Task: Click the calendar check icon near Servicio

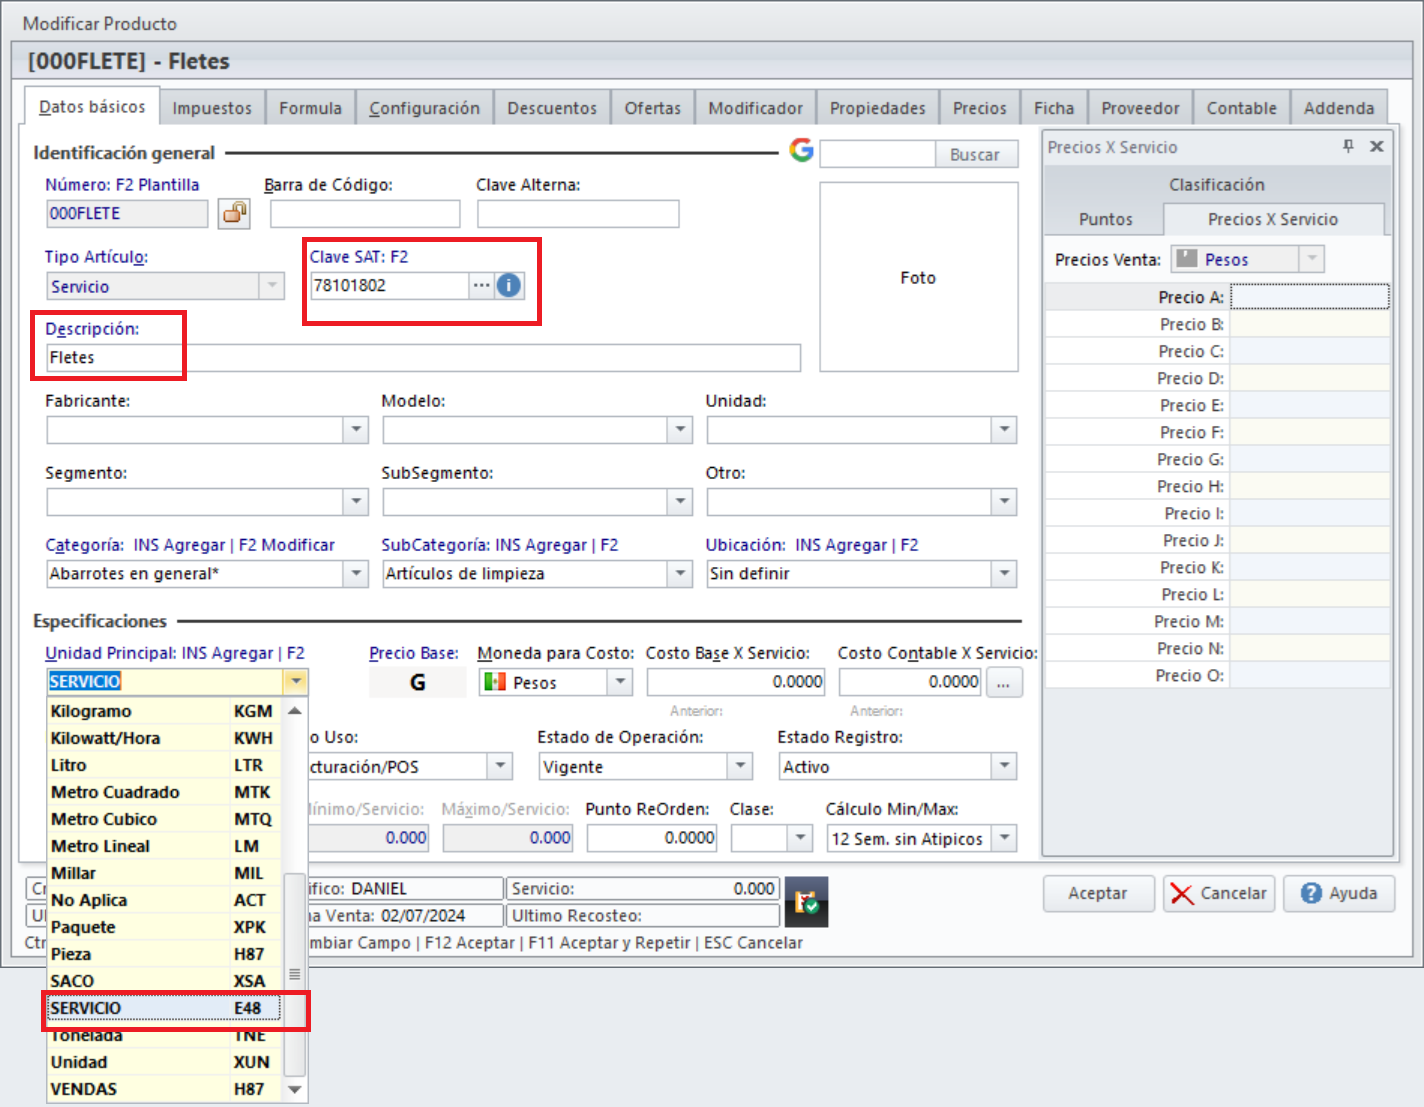Action: pos(806,902)
